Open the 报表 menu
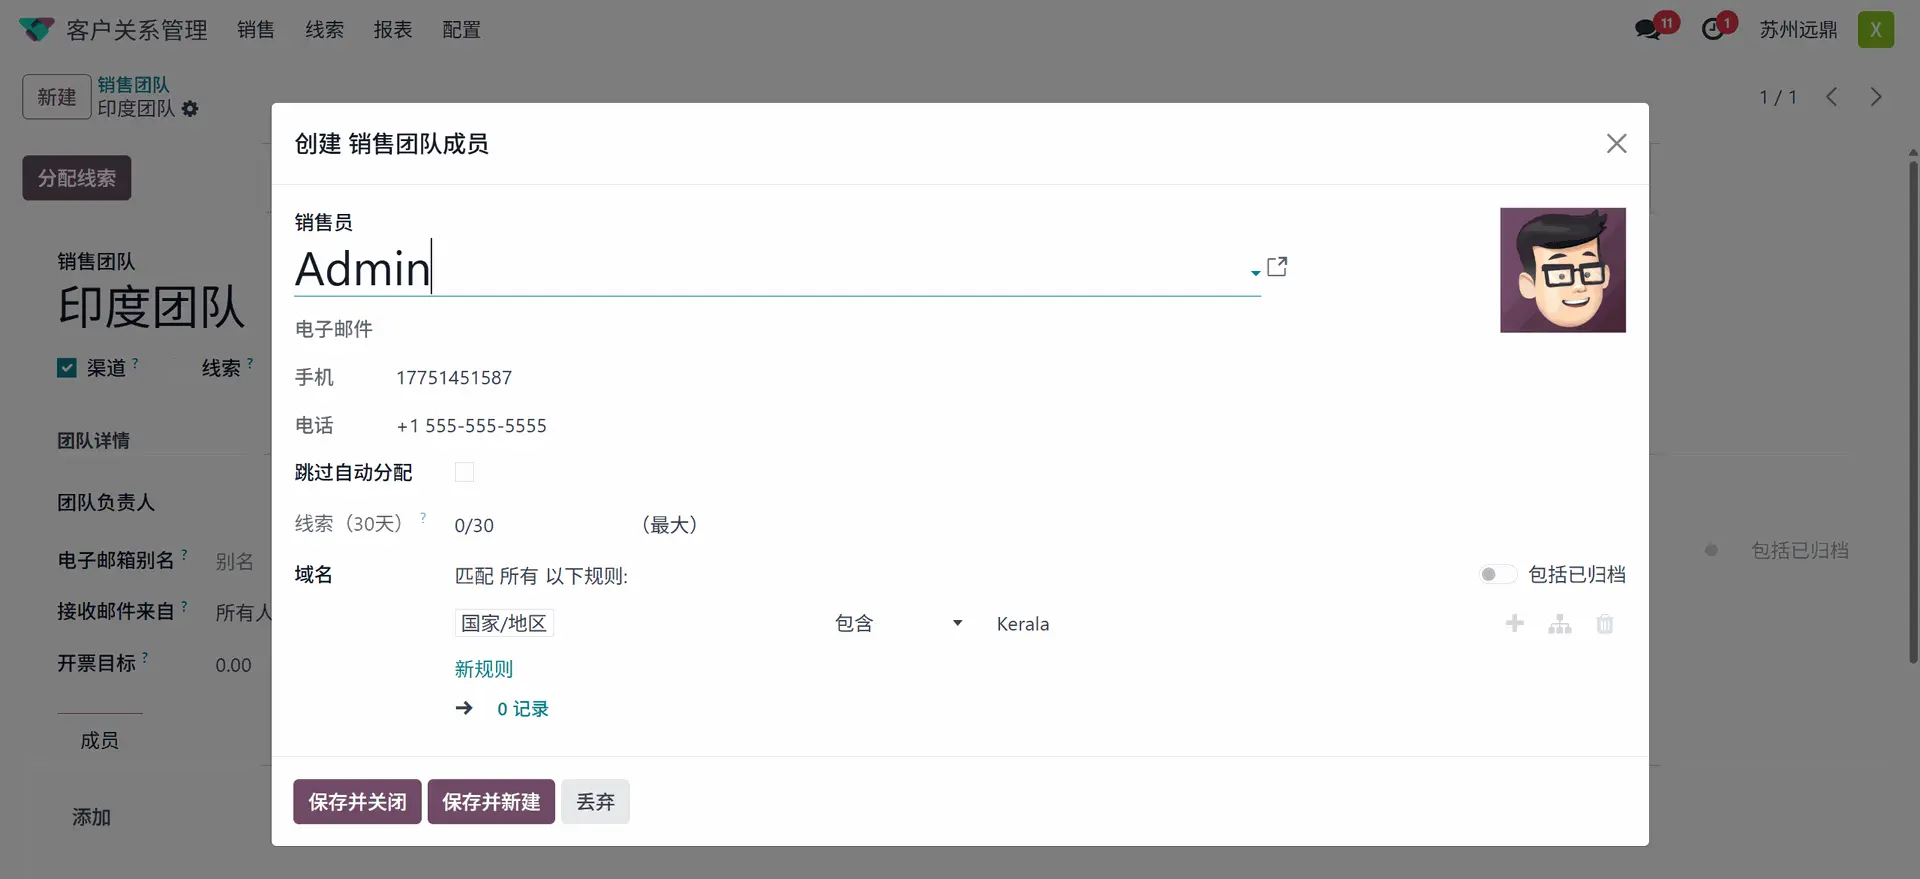 tap(393, 30)
